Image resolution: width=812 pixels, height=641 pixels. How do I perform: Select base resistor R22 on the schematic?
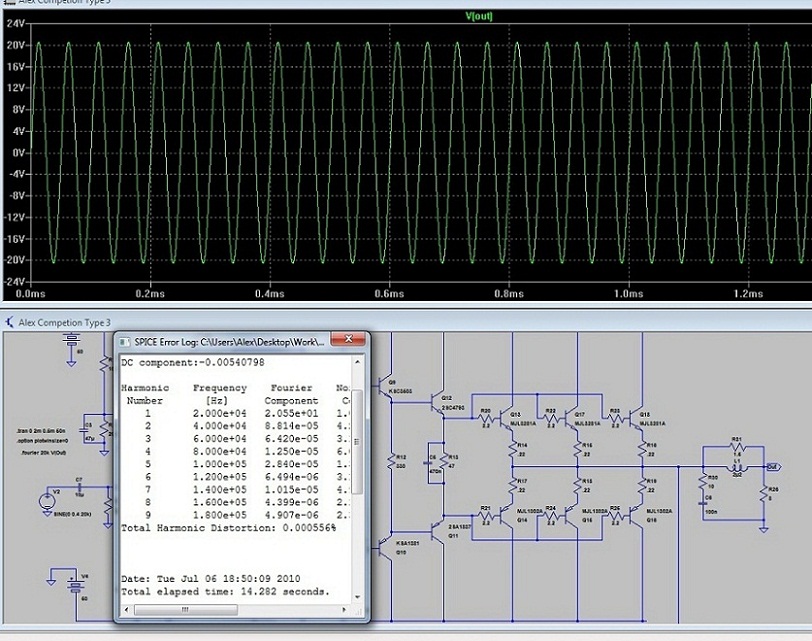tap(550, 418)
